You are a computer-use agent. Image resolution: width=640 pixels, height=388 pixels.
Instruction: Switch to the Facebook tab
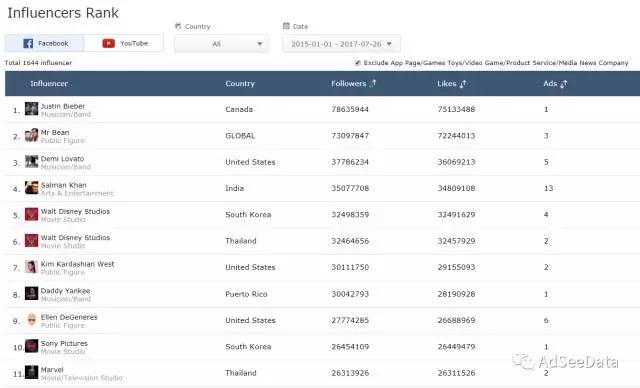pyautogui.click(x=45, y=43)
